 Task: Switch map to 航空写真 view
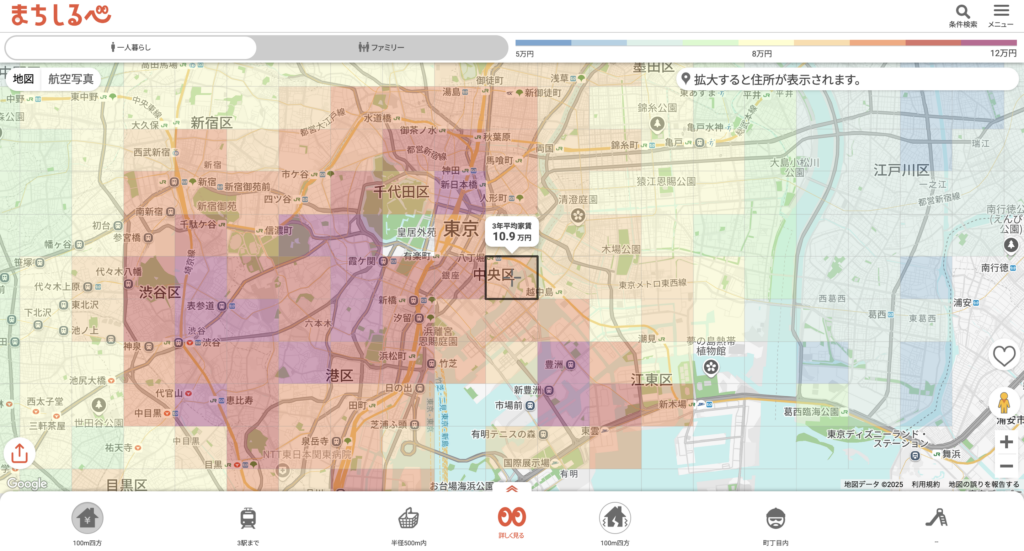coord(71,79)
